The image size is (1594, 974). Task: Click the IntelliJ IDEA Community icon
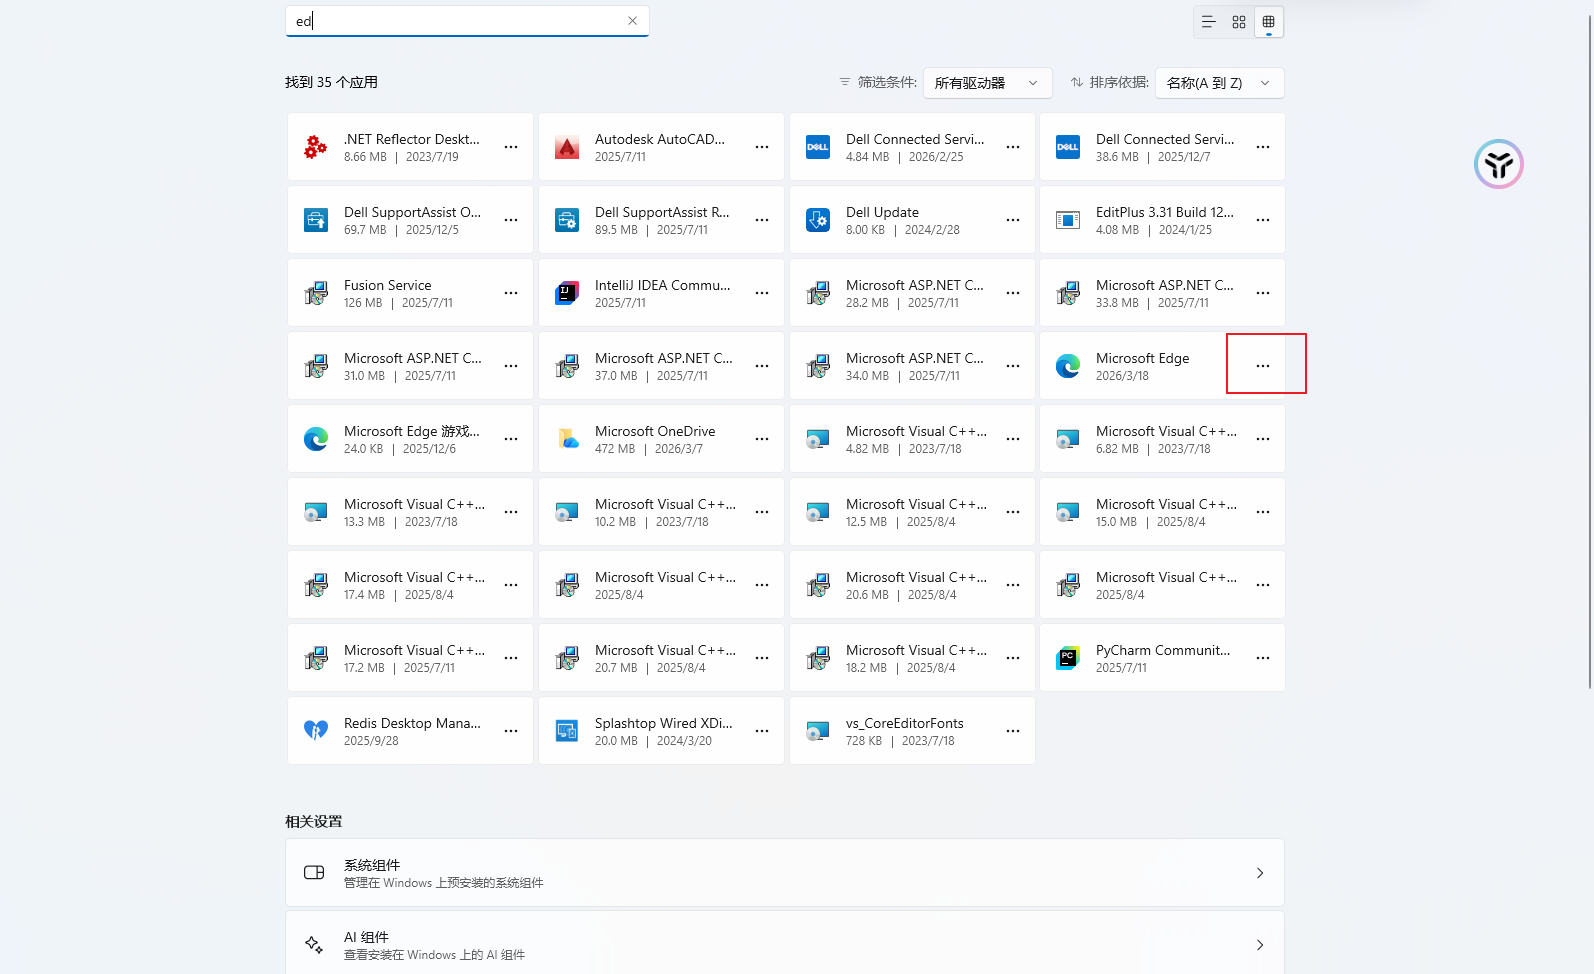pos(567,293)
